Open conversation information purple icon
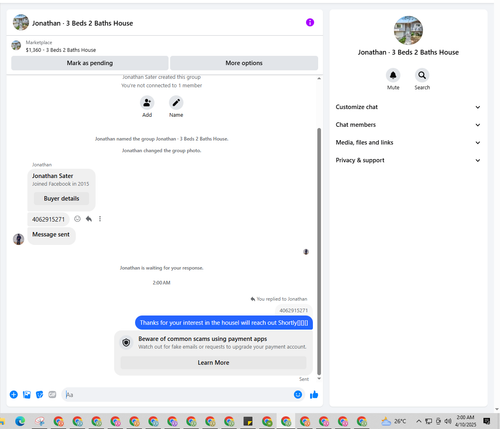Image resolution: width=500 pixels, height=429 pixels. (x=310, y=22)
